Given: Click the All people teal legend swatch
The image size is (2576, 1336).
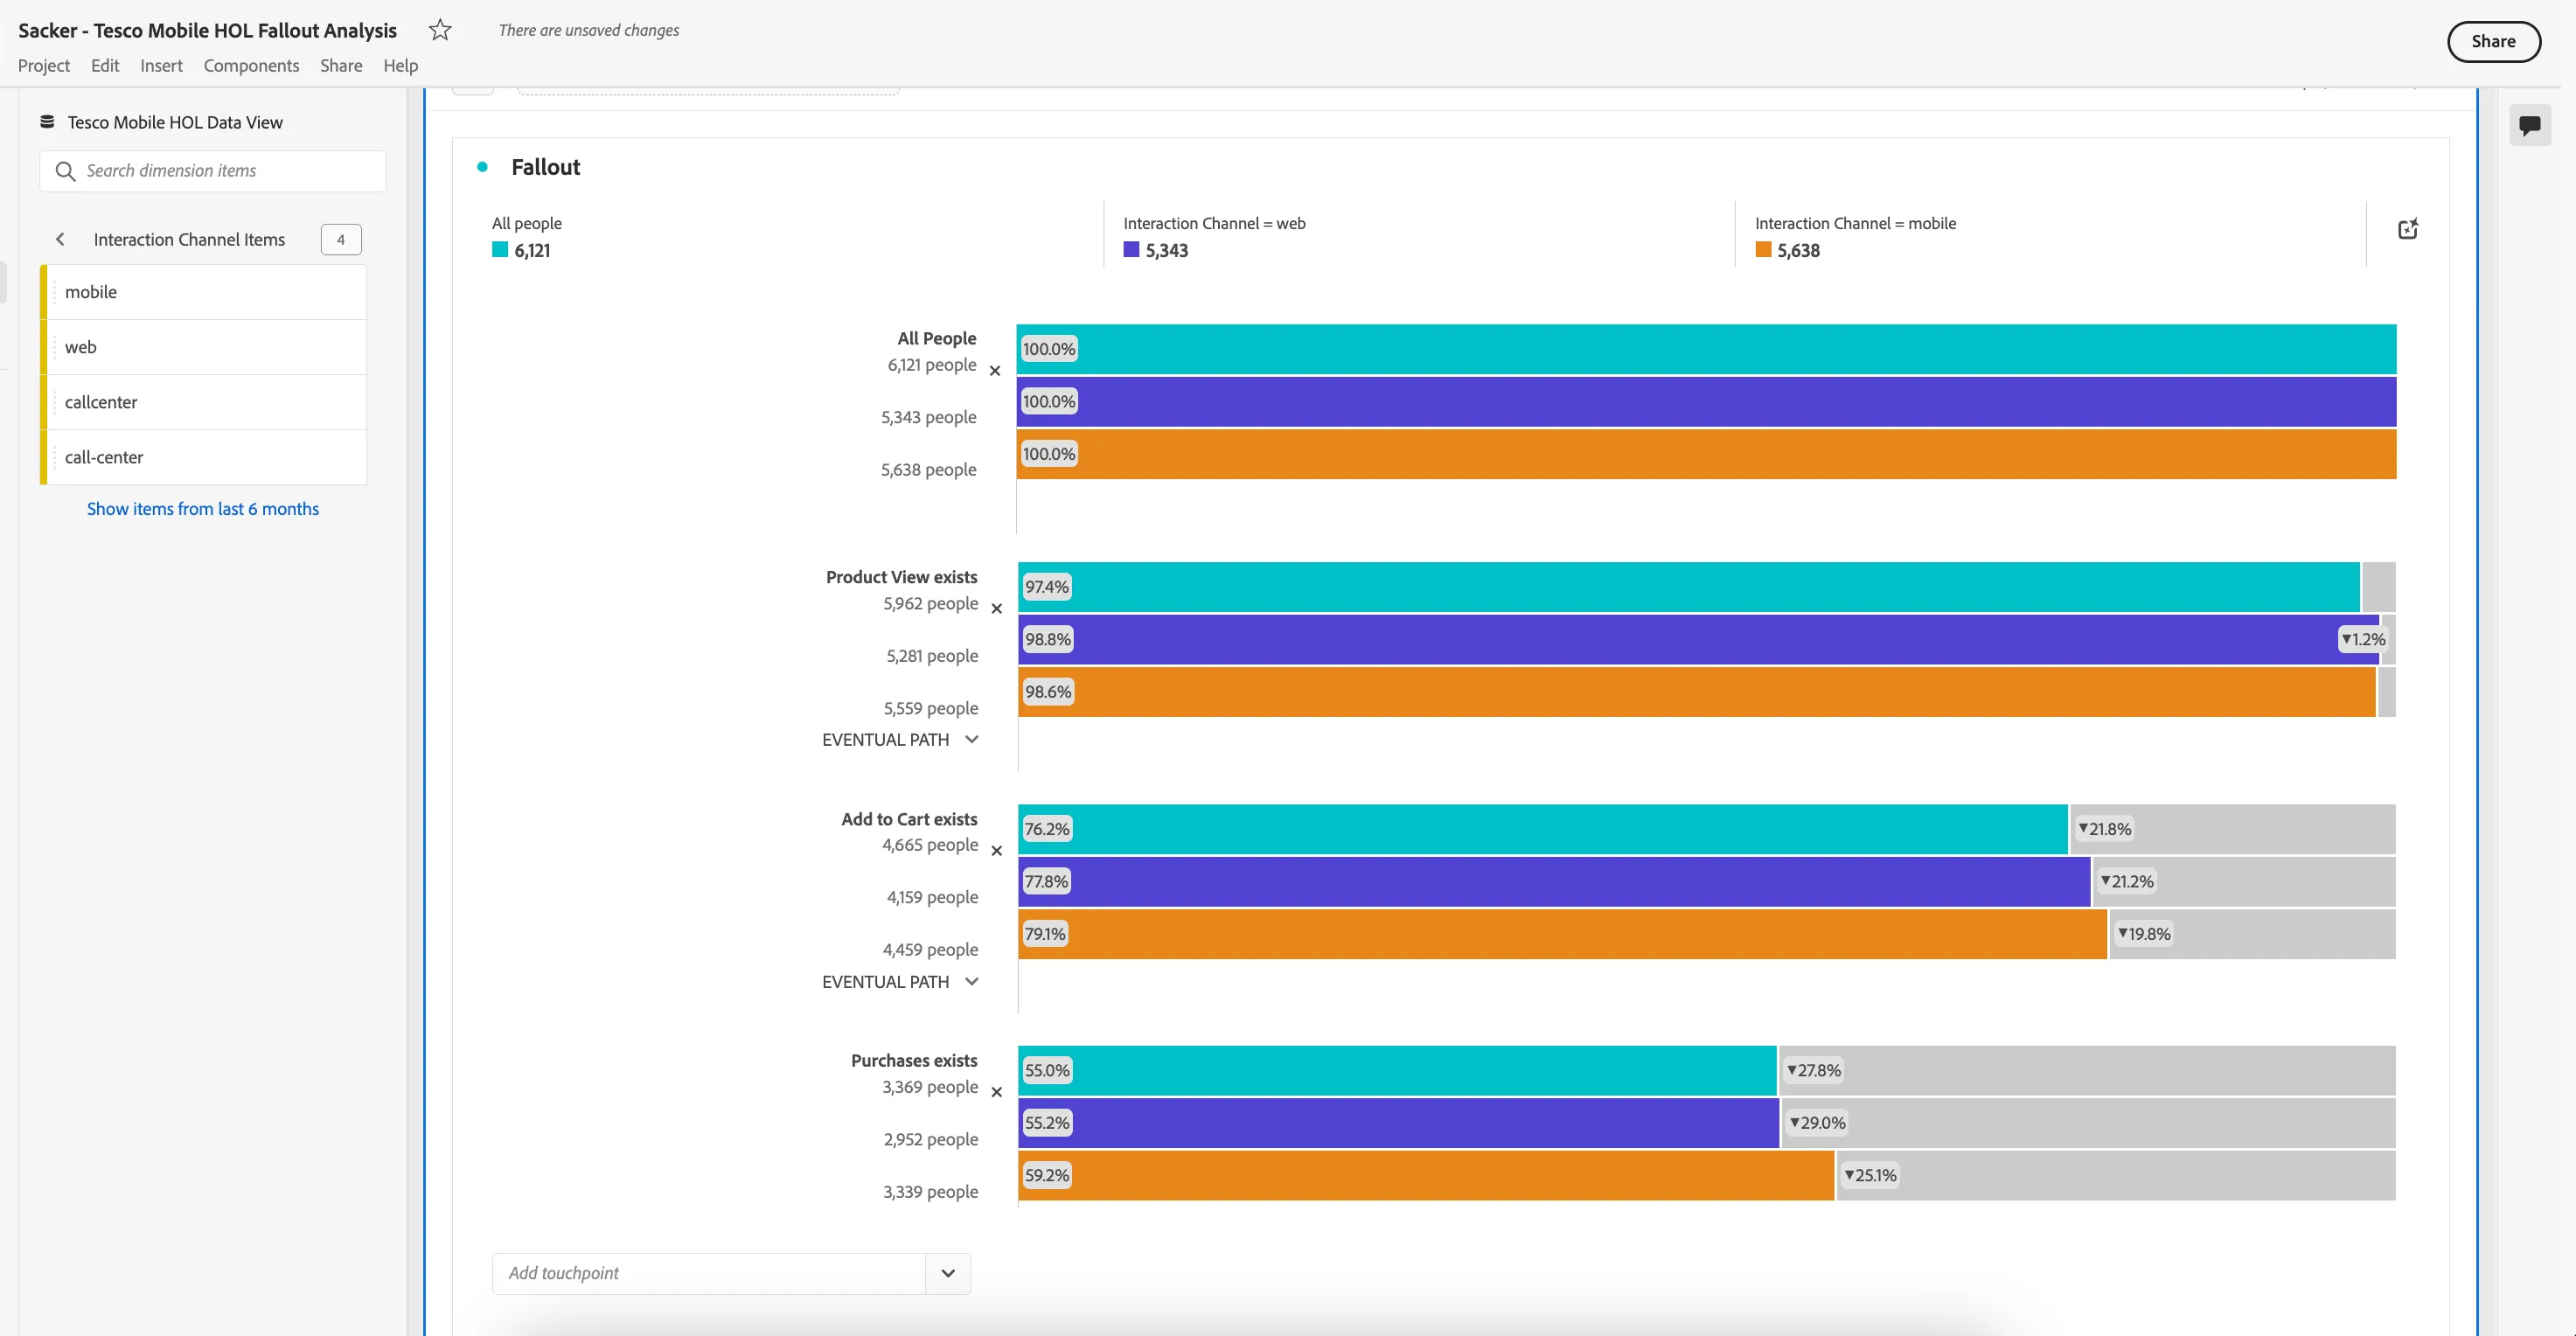Looking at the screenshot, I should coord(500,250).
